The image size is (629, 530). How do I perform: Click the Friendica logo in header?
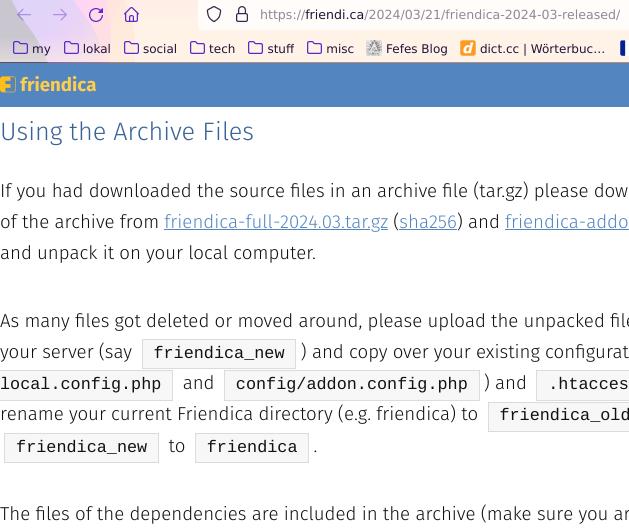[48, 85]
